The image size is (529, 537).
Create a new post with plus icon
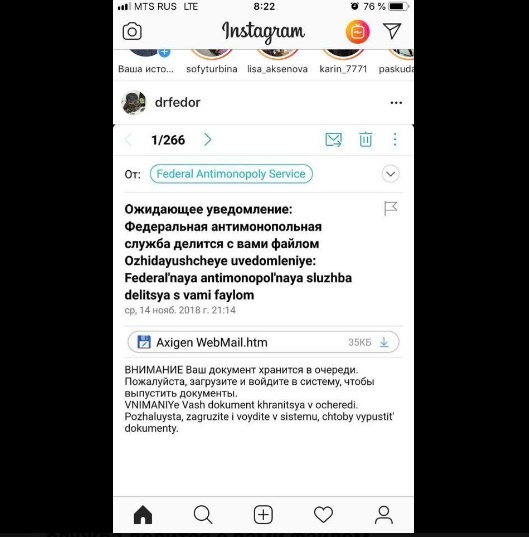click(263, 514)
